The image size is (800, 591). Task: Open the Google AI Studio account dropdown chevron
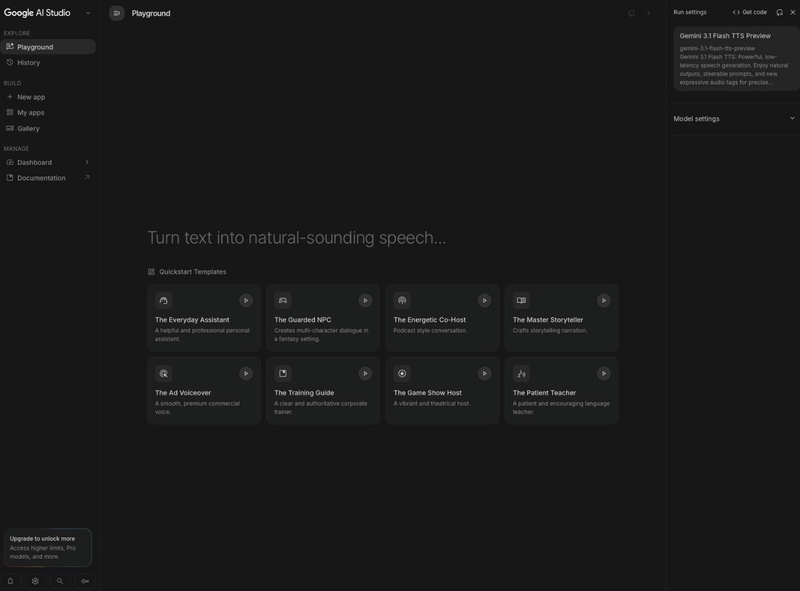point(88,13)
